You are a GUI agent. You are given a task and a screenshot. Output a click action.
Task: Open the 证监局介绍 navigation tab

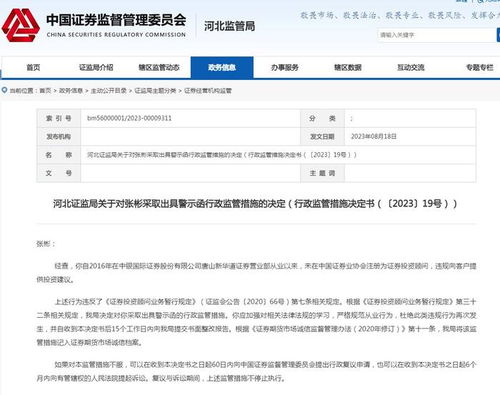(x=96, y=68)
